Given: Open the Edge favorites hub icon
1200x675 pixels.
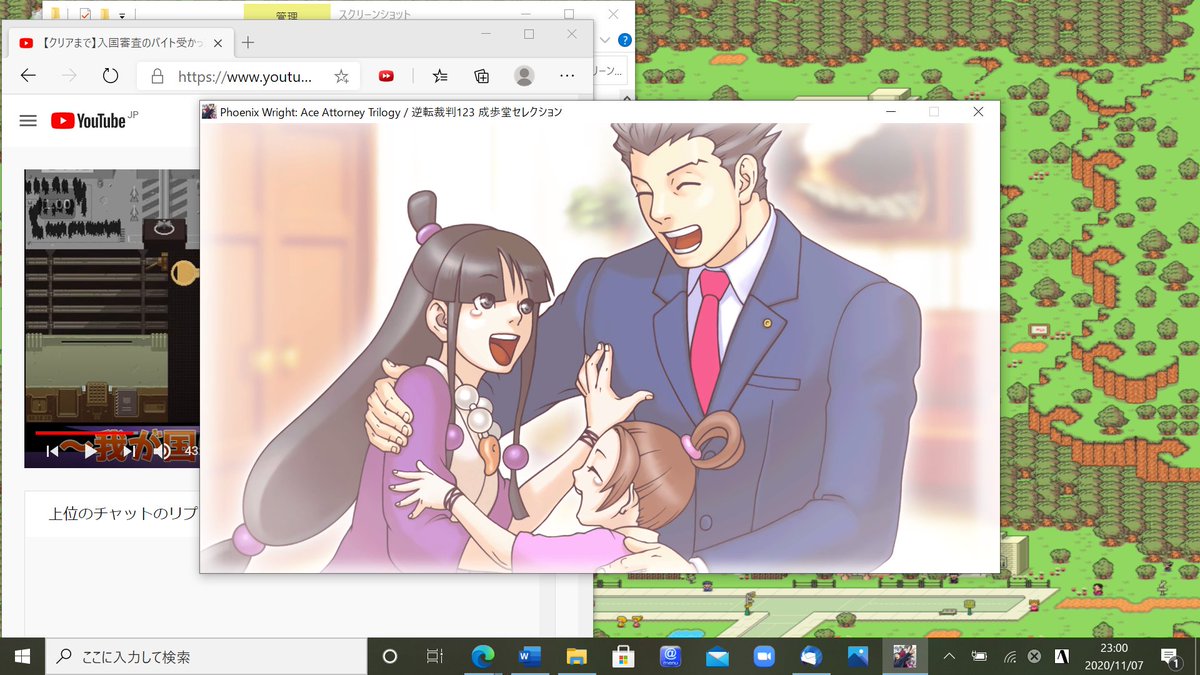Looking at the screenshot, I should coord(439,76).
